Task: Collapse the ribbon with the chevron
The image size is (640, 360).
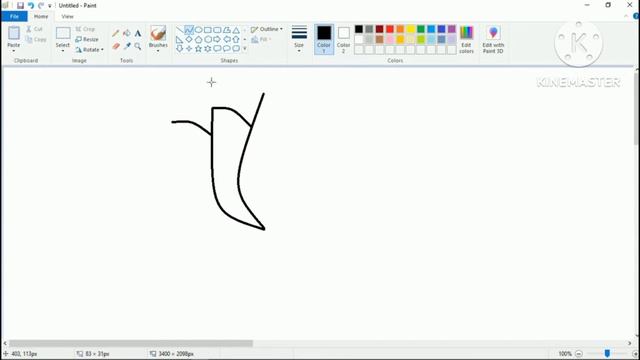Action: point(626,16)
